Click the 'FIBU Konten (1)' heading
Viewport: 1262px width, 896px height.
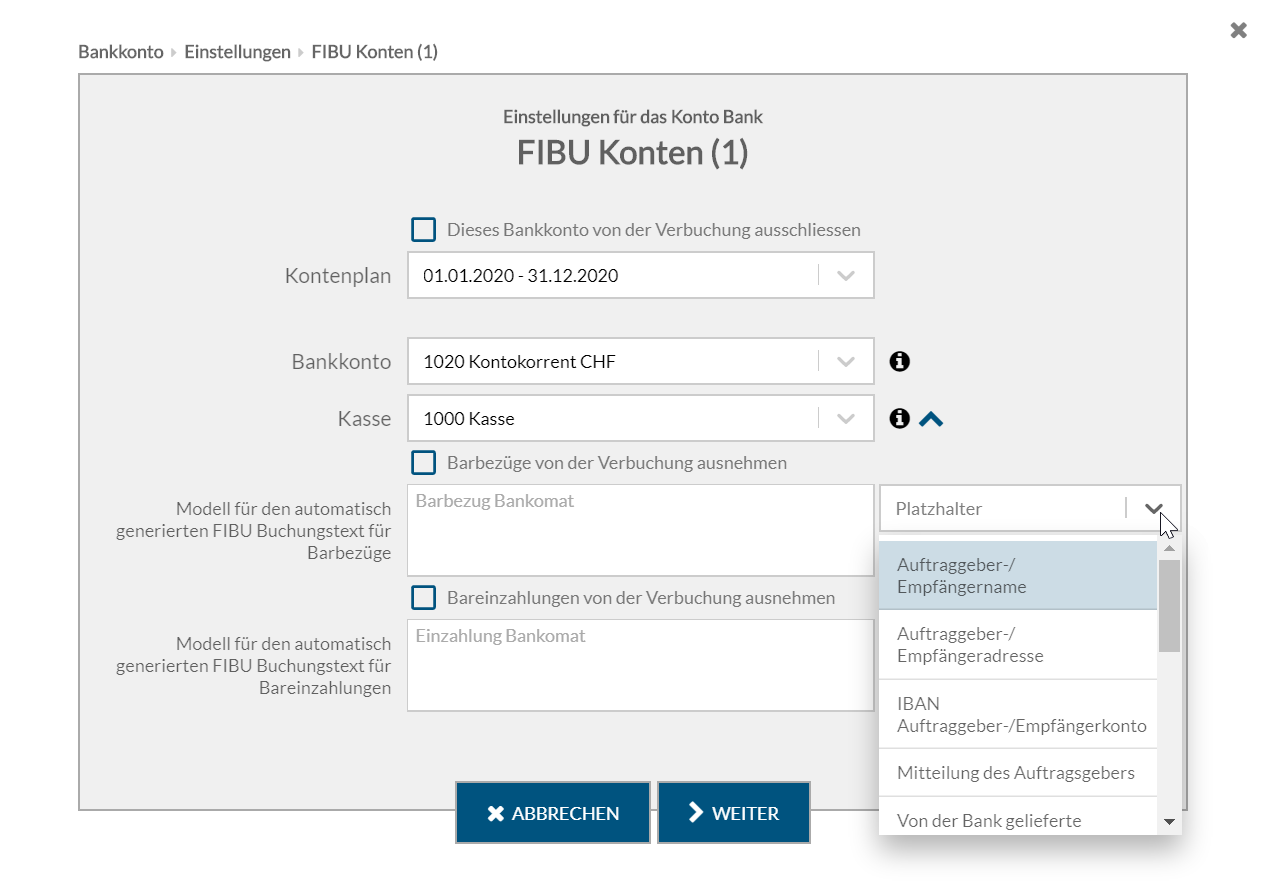pyautogui.click(x=633, y=153)
